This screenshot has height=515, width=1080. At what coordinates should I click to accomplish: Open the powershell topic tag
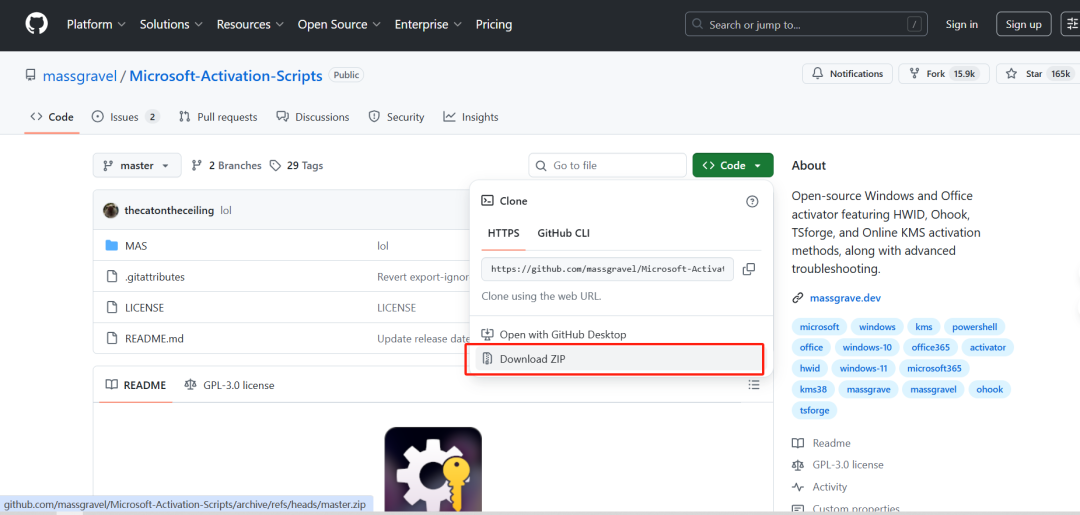coord(974,326)
